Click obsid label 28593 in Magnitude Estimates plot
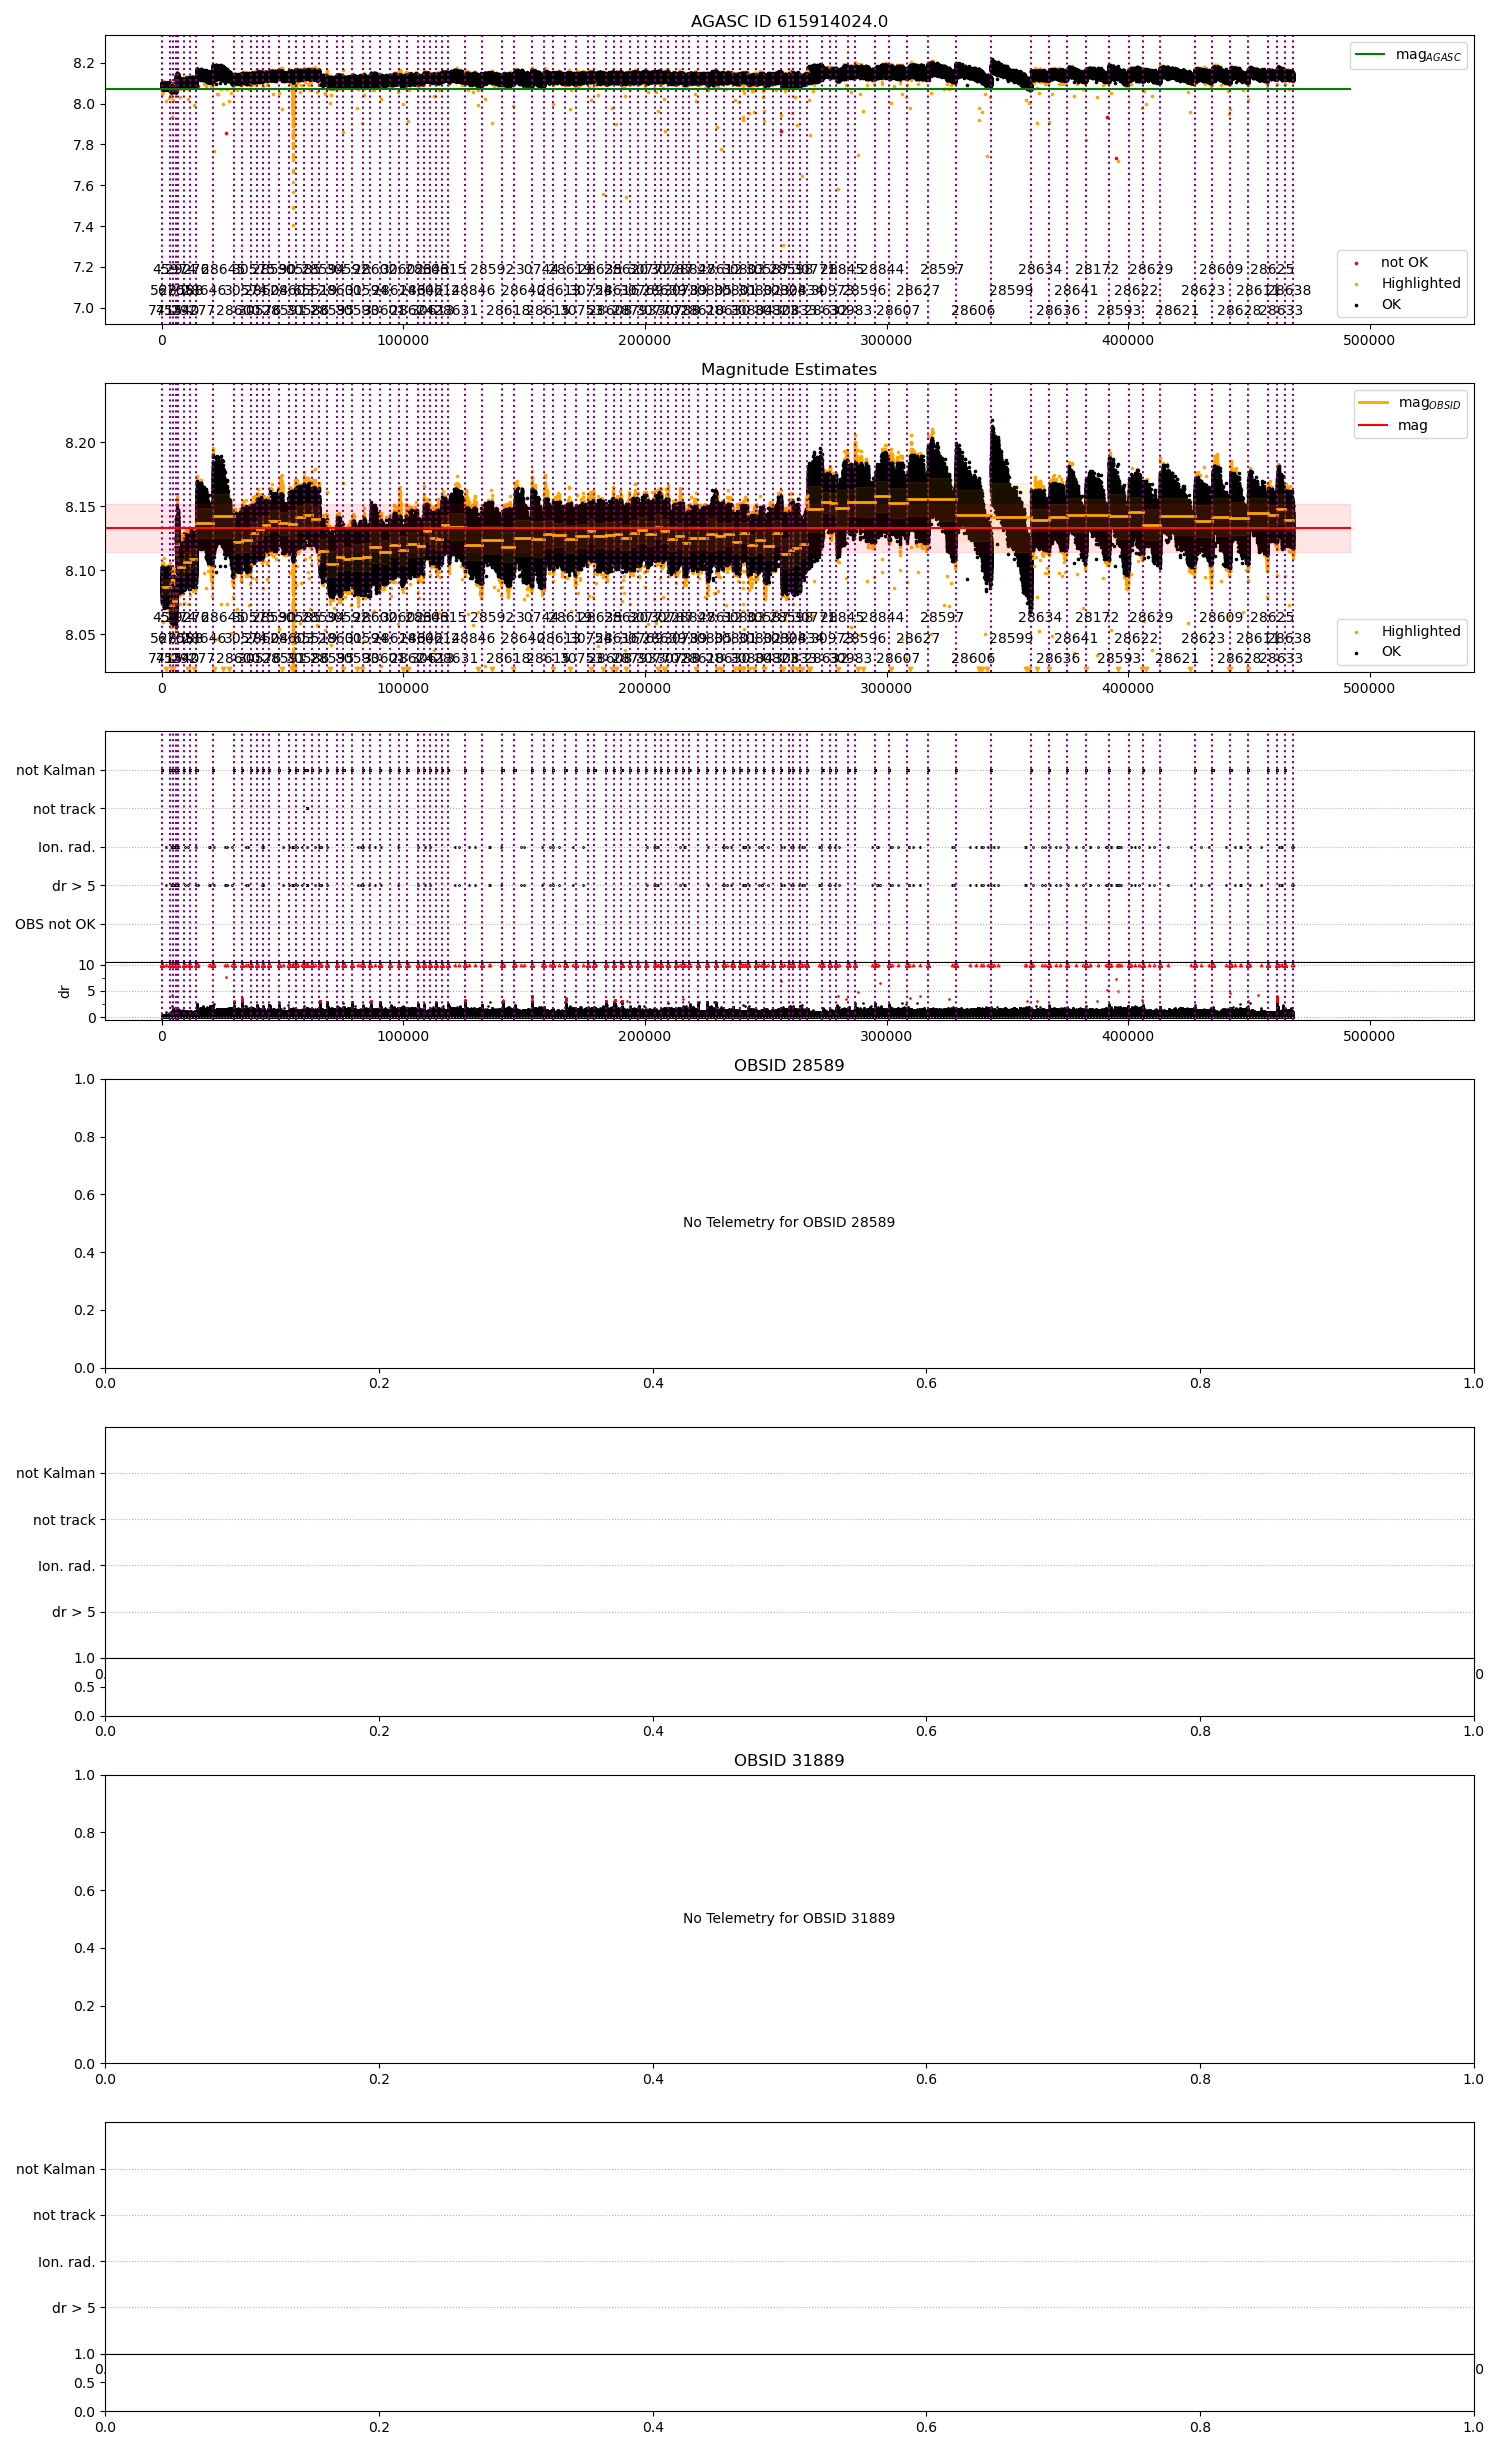The image size is (1500, 2450). click(1119, 658)
